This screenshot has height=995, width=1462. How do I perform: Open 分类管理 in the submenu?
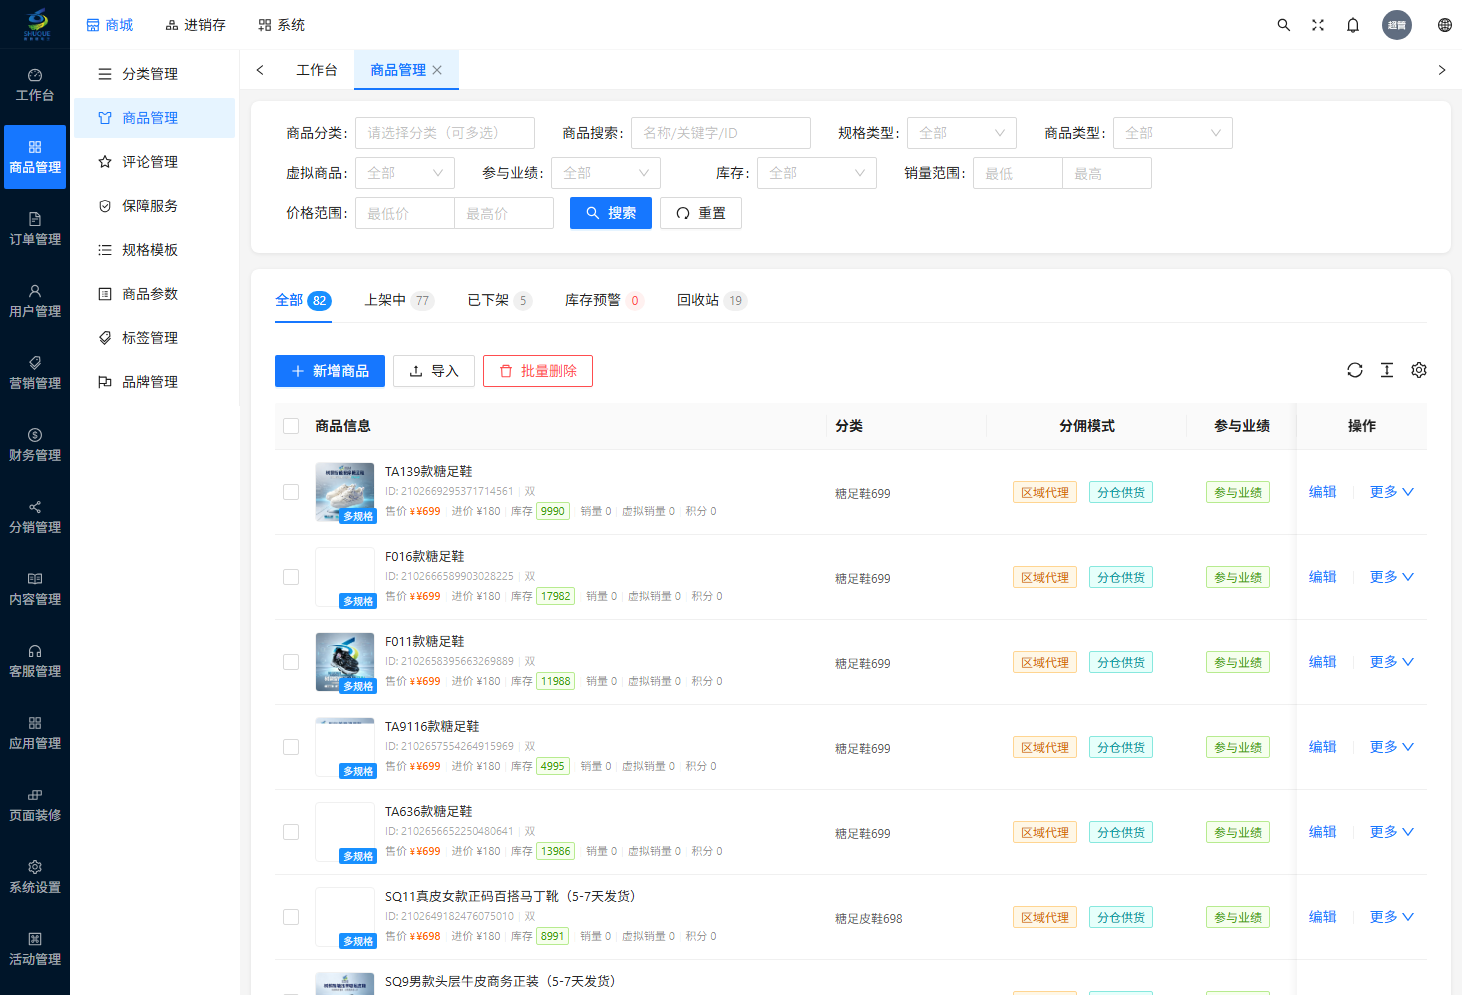(154, 74)
